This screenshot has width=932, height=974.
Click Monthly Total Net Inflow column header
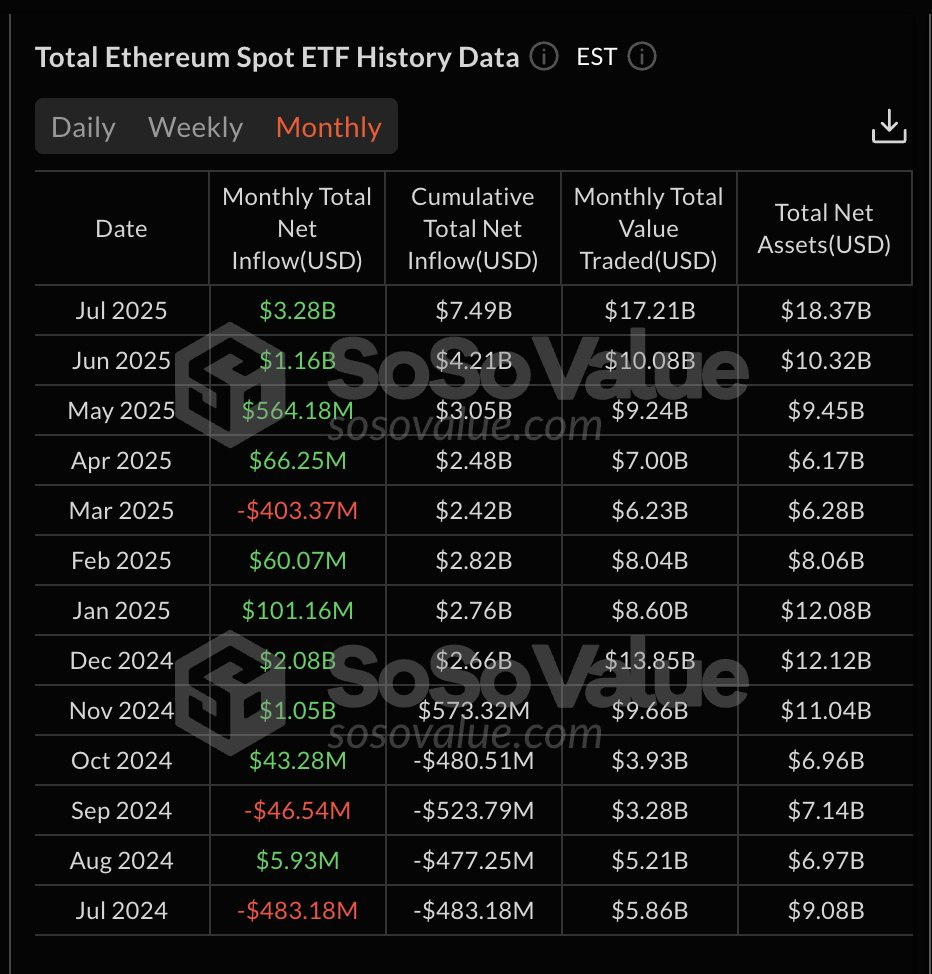(x=297, y=229)
